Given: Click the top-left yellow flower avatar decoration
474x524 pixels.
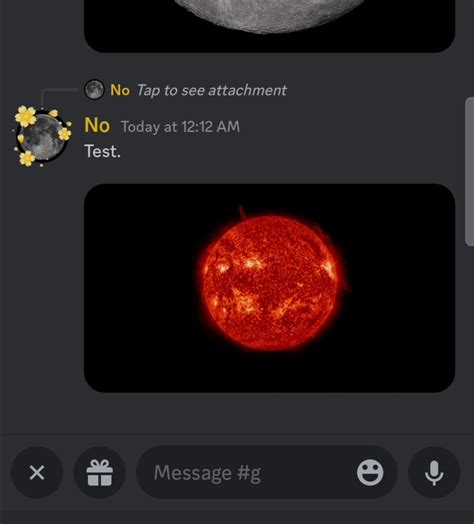Looking at the screenshot, I should 26,116.
